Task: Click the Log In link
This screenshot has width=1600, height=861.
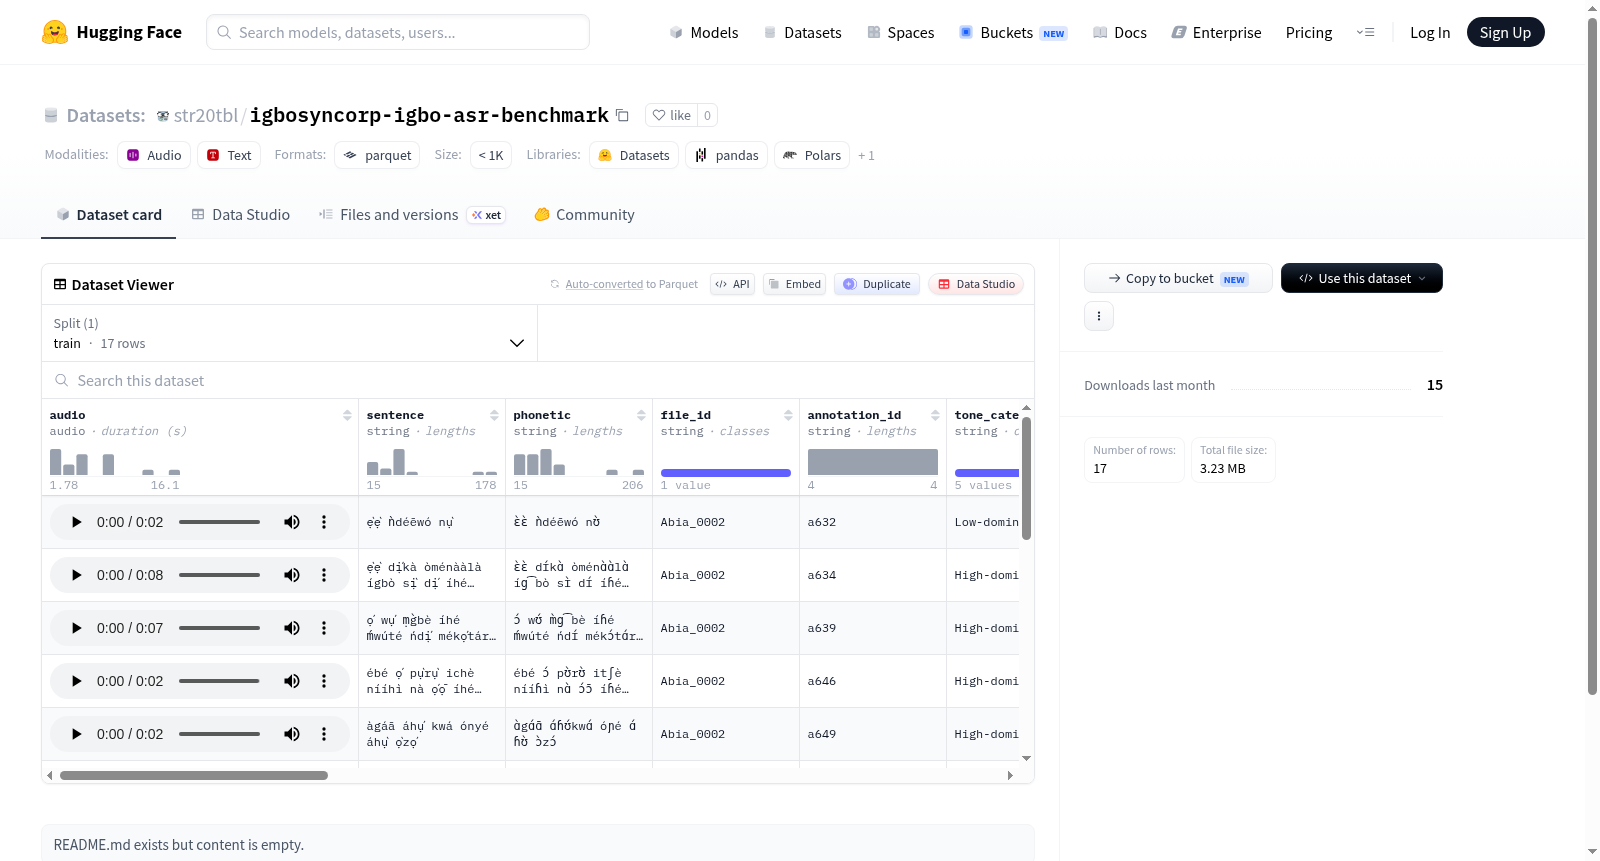Action: [1430, 32]
